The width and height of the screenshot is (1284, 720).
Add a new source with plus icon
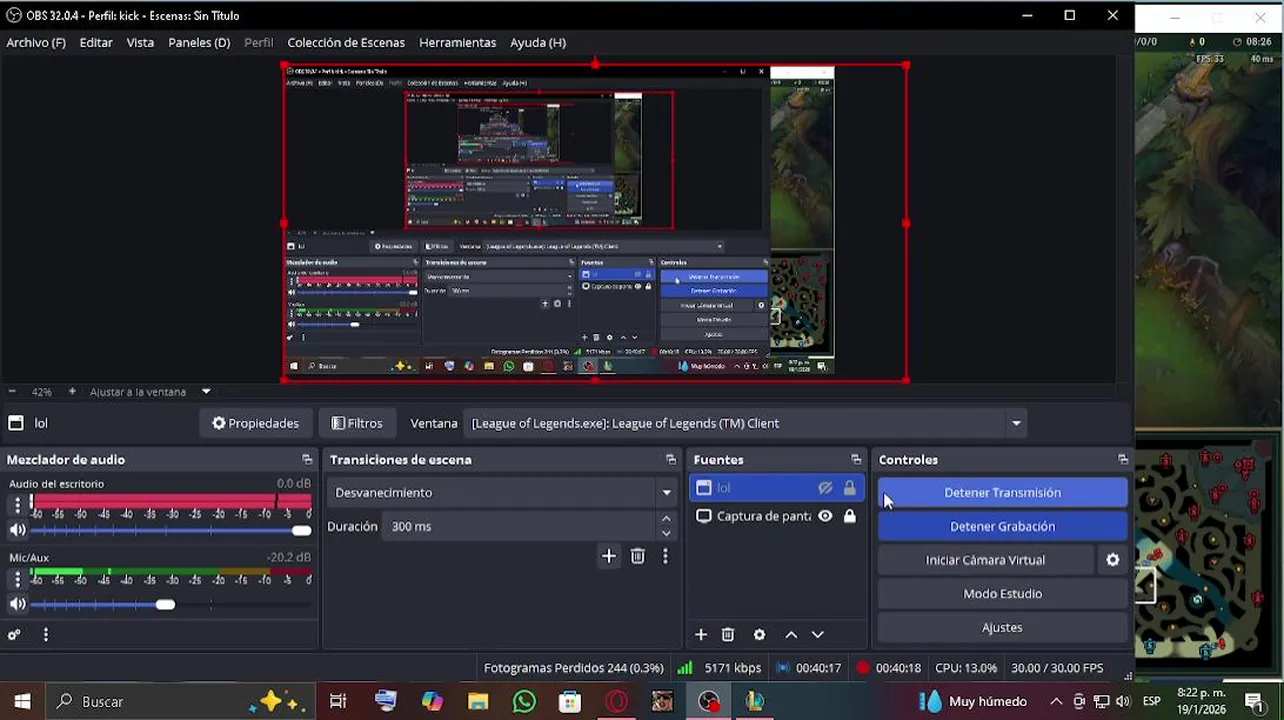(x=701, y=635)
